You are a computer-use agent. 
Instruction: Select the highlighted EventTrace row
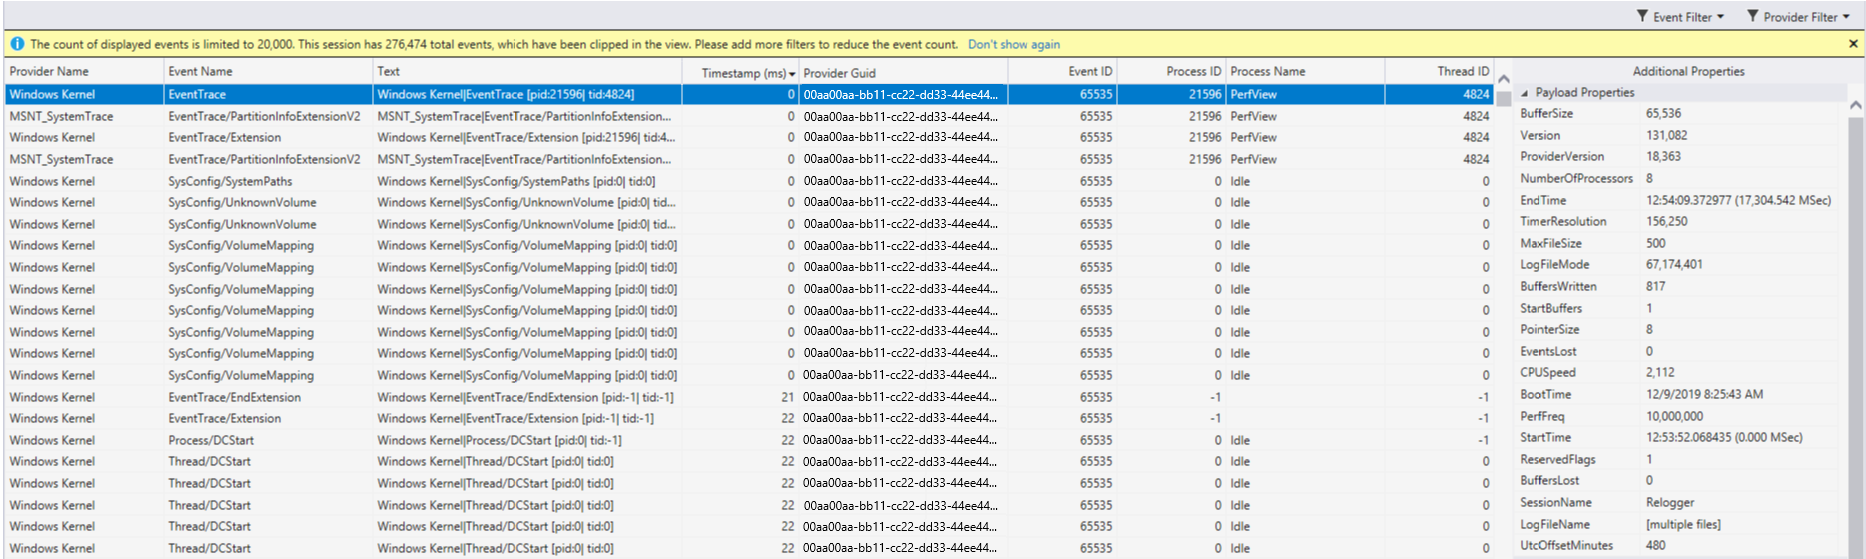(x=750, y=94)
